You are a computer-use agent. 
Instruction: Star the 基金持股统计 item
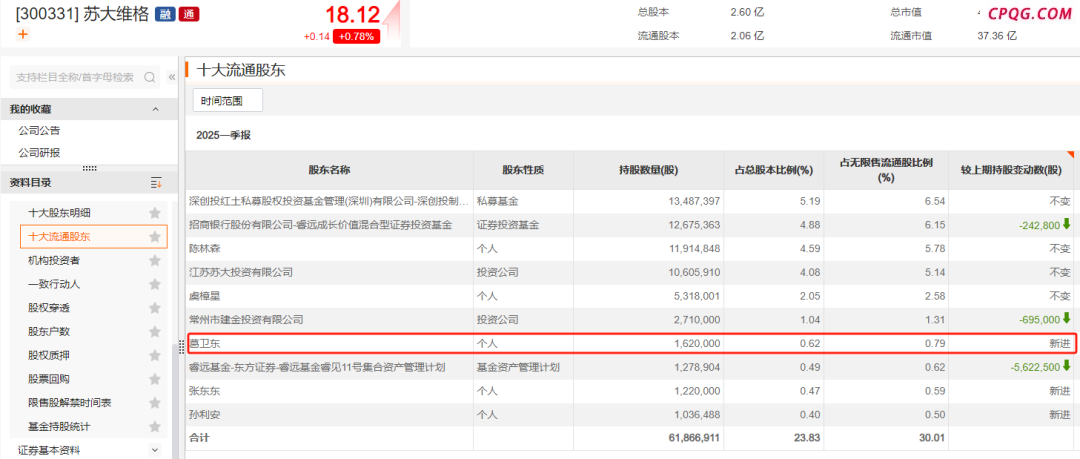tap(155, 427)
